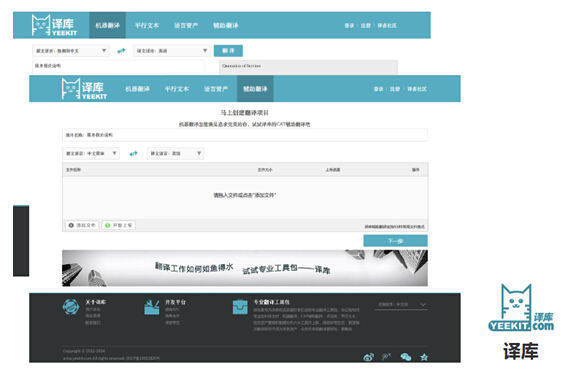The width and height of the screenshot is (561, 380).
Task: Click the 添加文件 add file button
Action: click(x=82, y=225)
